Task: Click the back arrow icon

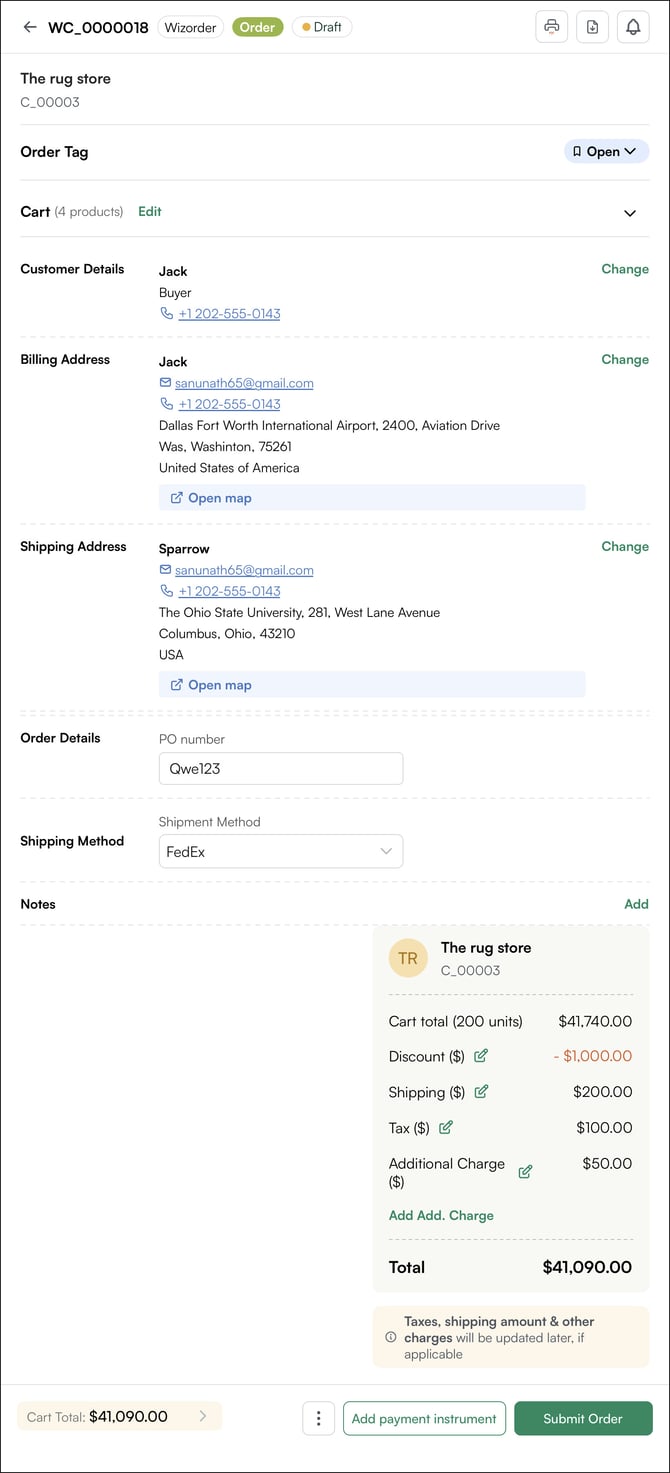Action: click(x=30, y=27)
